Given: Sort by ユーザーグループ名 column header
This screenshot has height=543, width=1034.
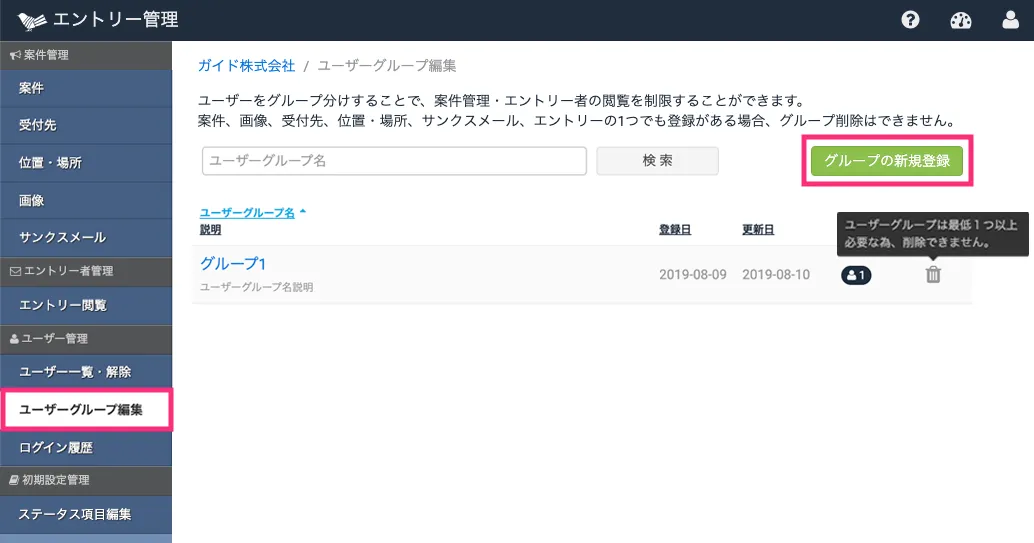Looking at the screenshot, I should [x=248, y=213].
